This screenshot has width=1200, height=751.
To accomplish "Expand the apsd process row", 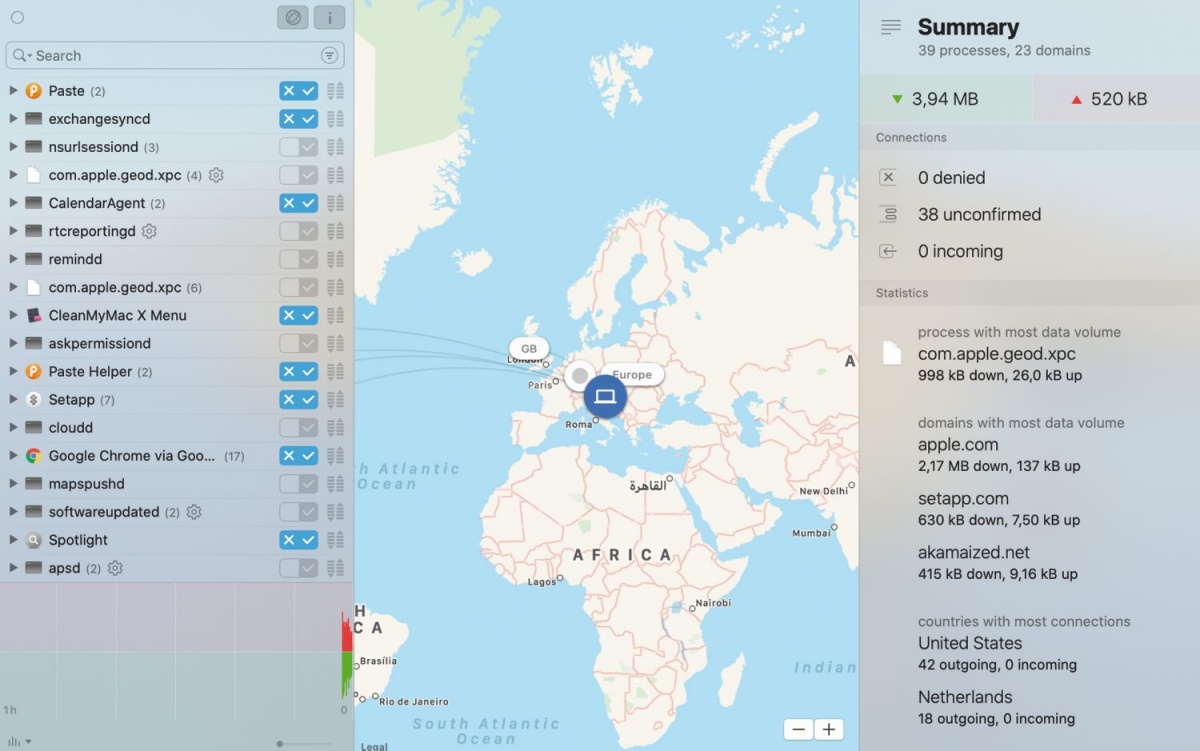I will (13, 568).
